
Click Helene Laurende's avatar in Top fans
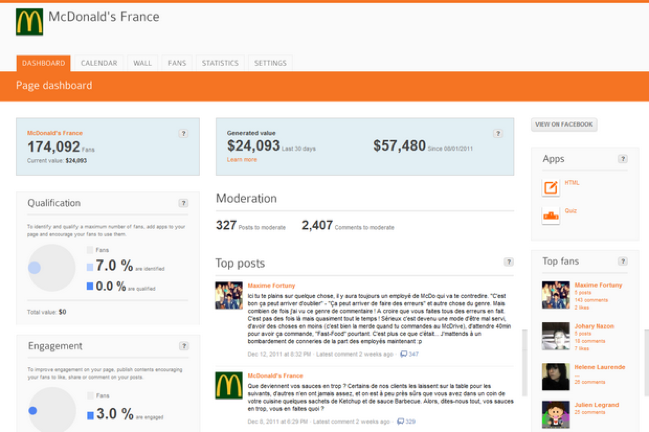pos(556,377)
